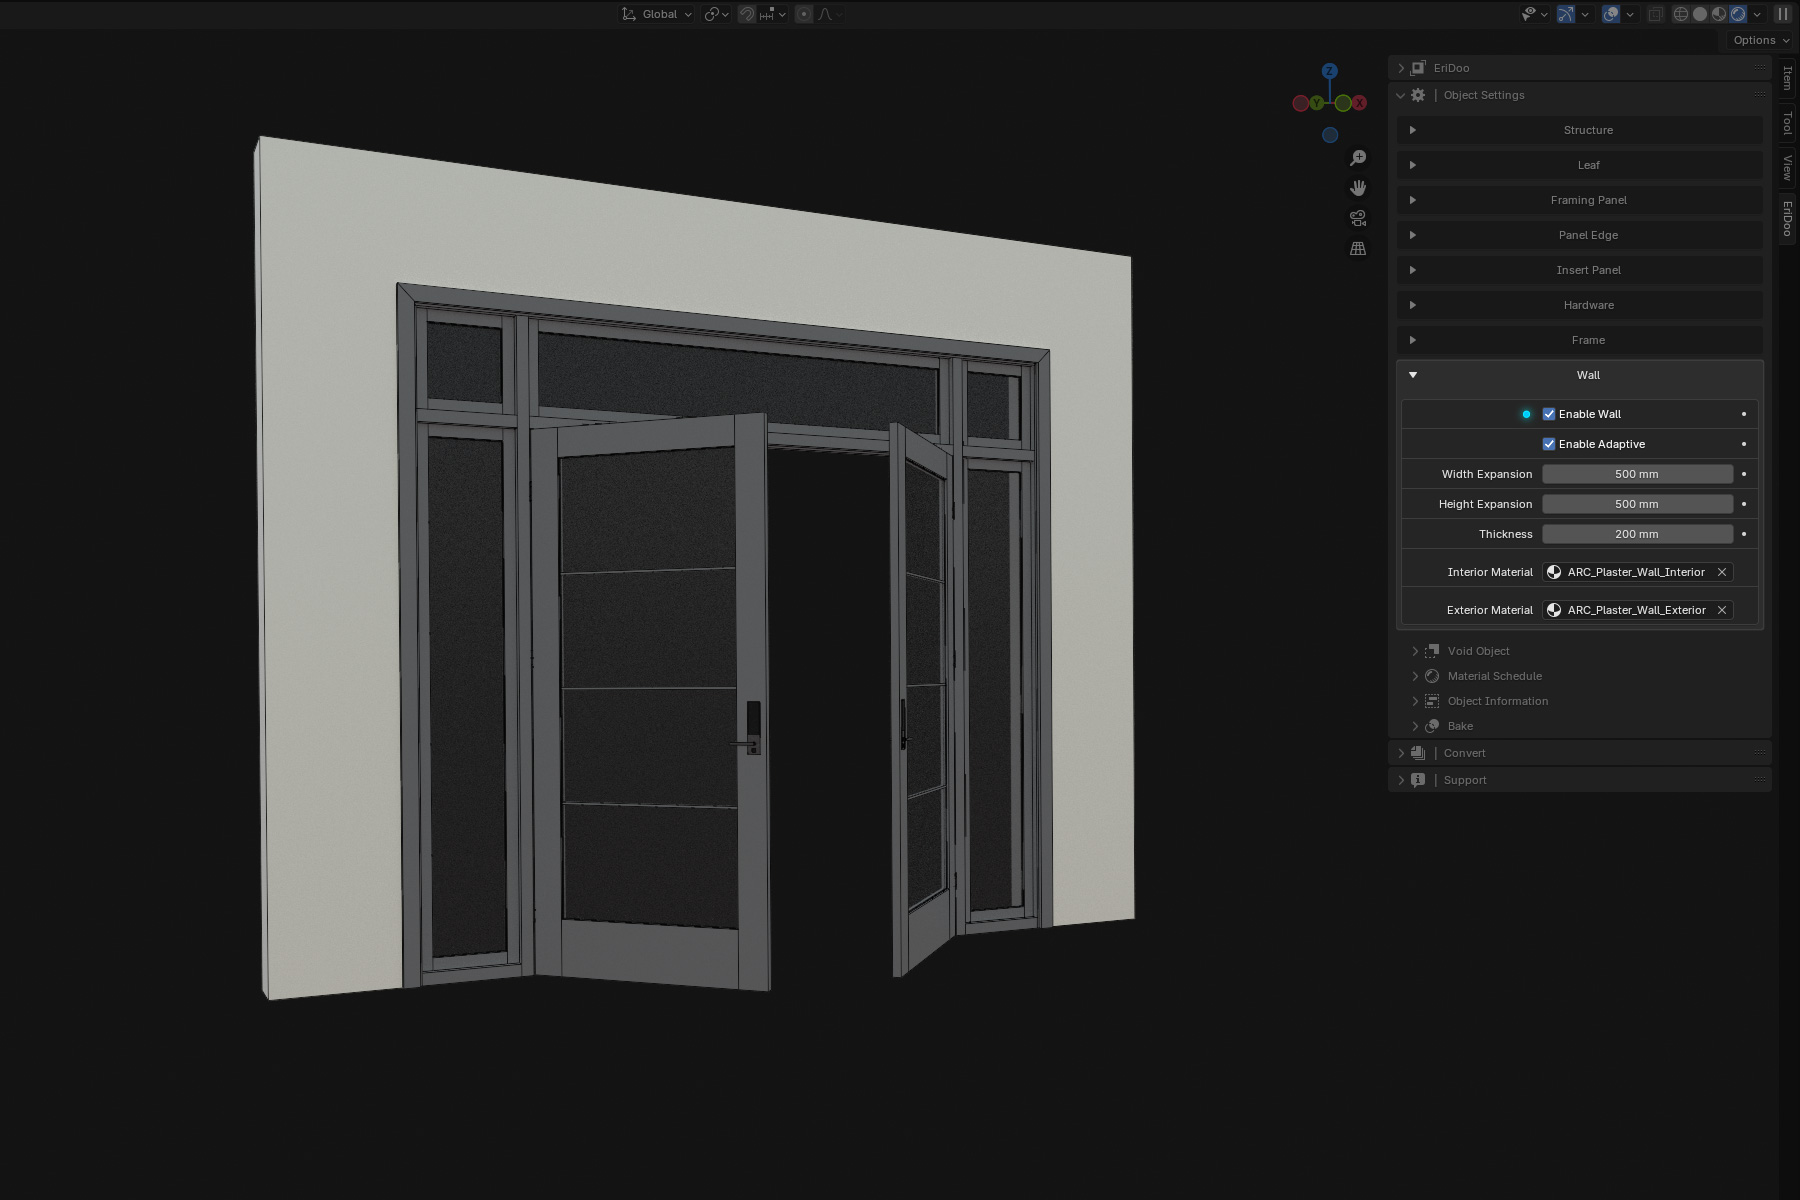Uncheck the Enable Wall checkbox
Image resolution: width=1800 pixels, height=1200 pixels.
click(1549, 414)
